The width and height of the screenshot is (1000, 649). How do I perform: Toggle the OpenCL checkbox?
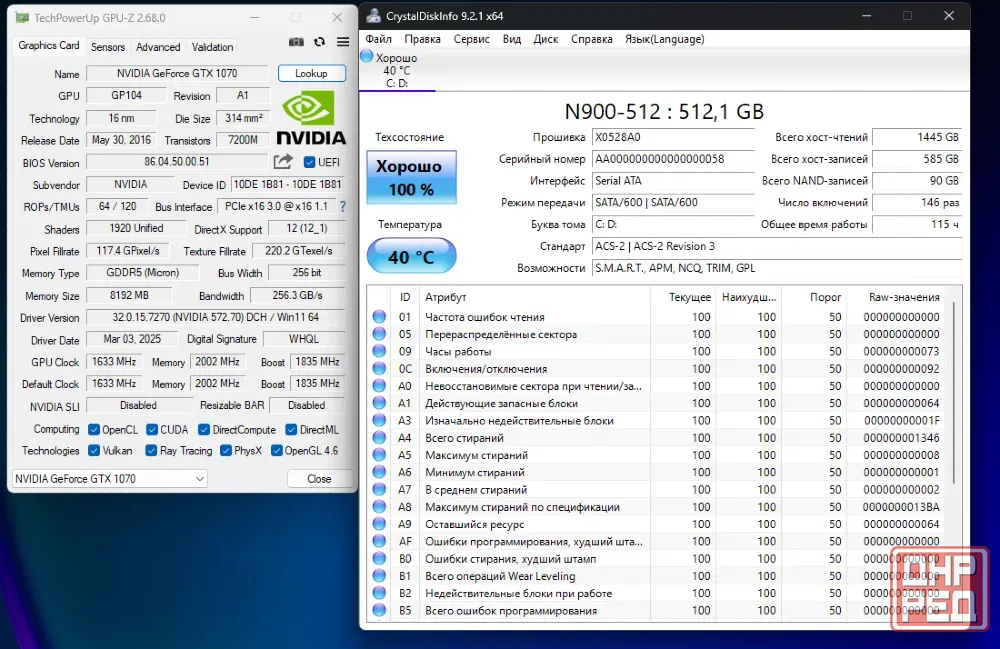pyautogui.click(x=94, y=429)
